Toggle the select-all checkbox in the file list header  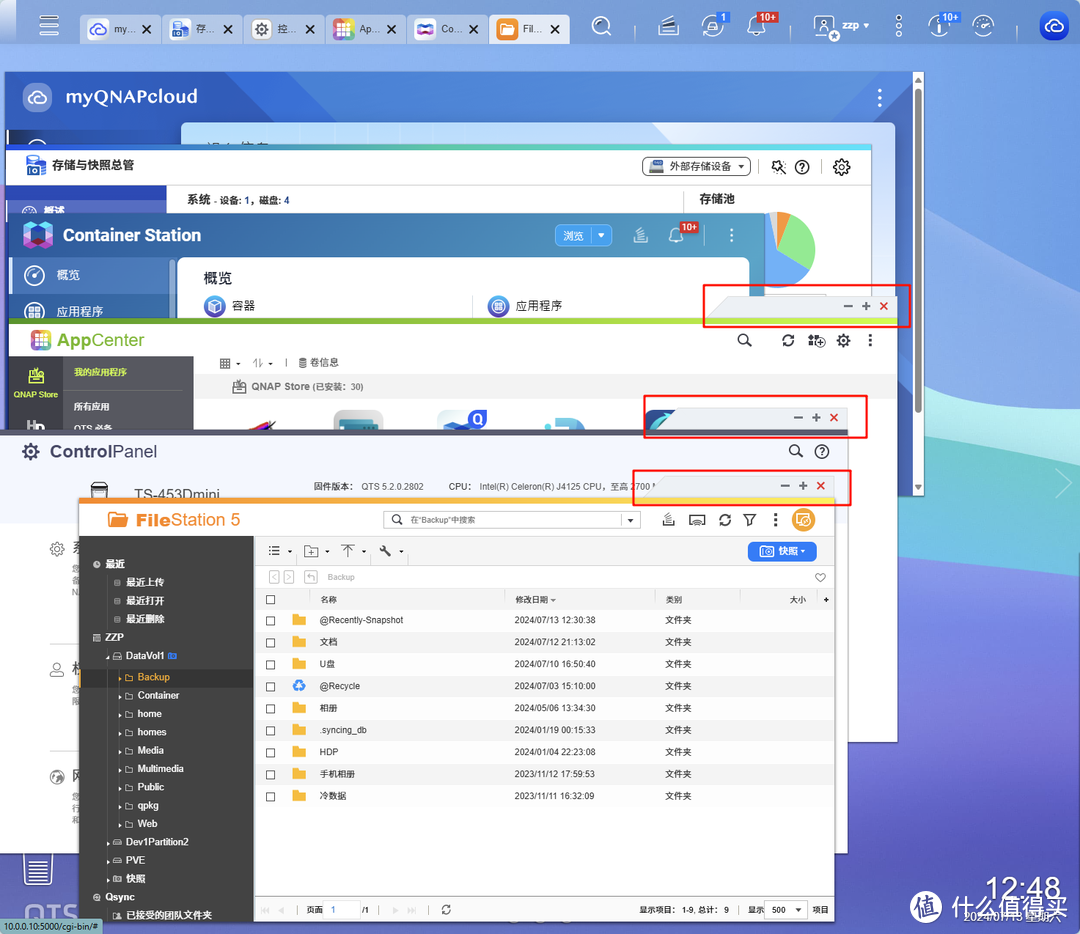click(271, 600)
